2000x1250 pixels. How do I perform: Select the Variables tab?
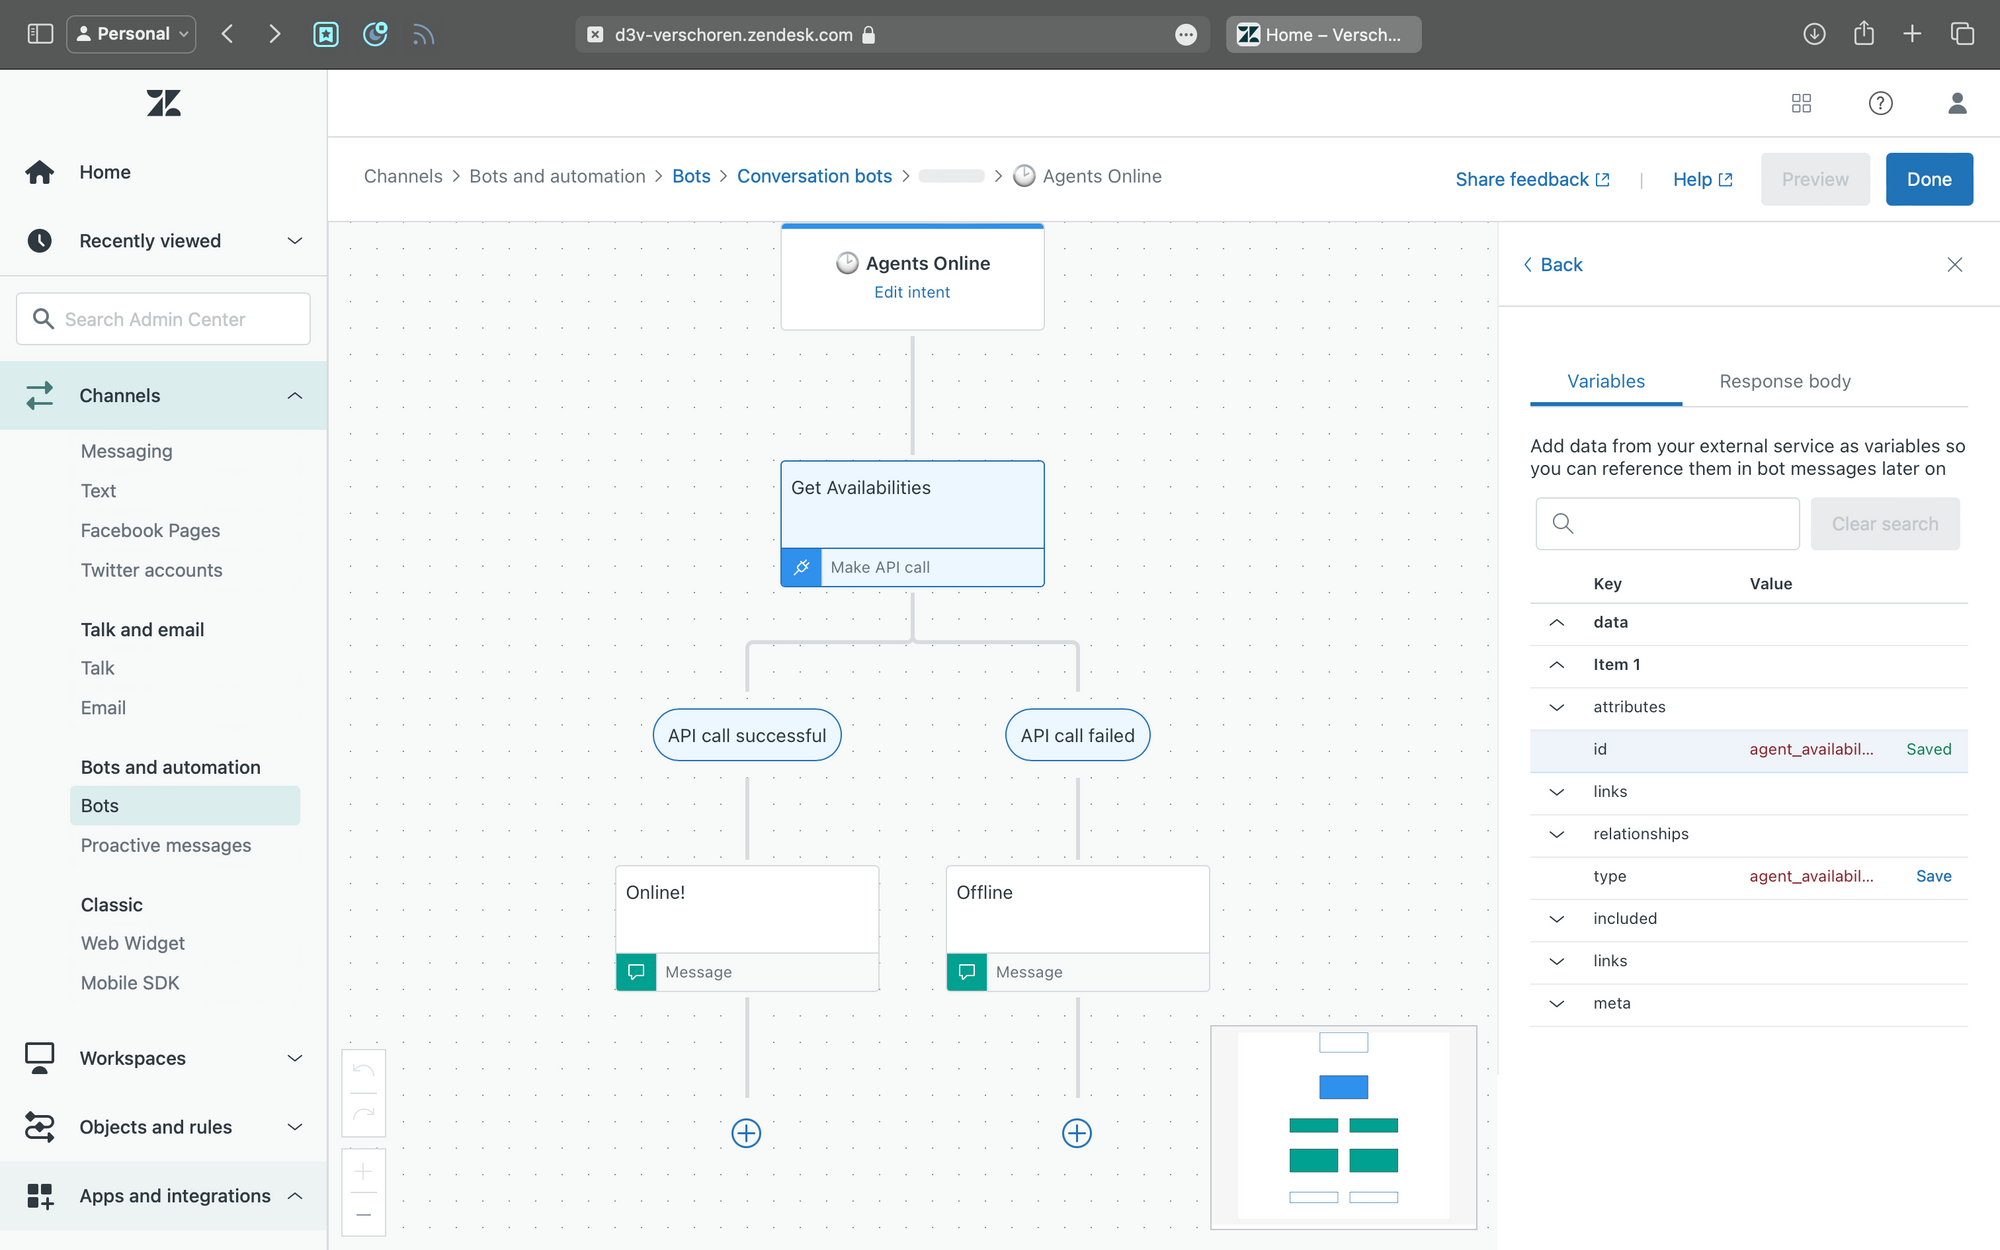coord(1605,381)
